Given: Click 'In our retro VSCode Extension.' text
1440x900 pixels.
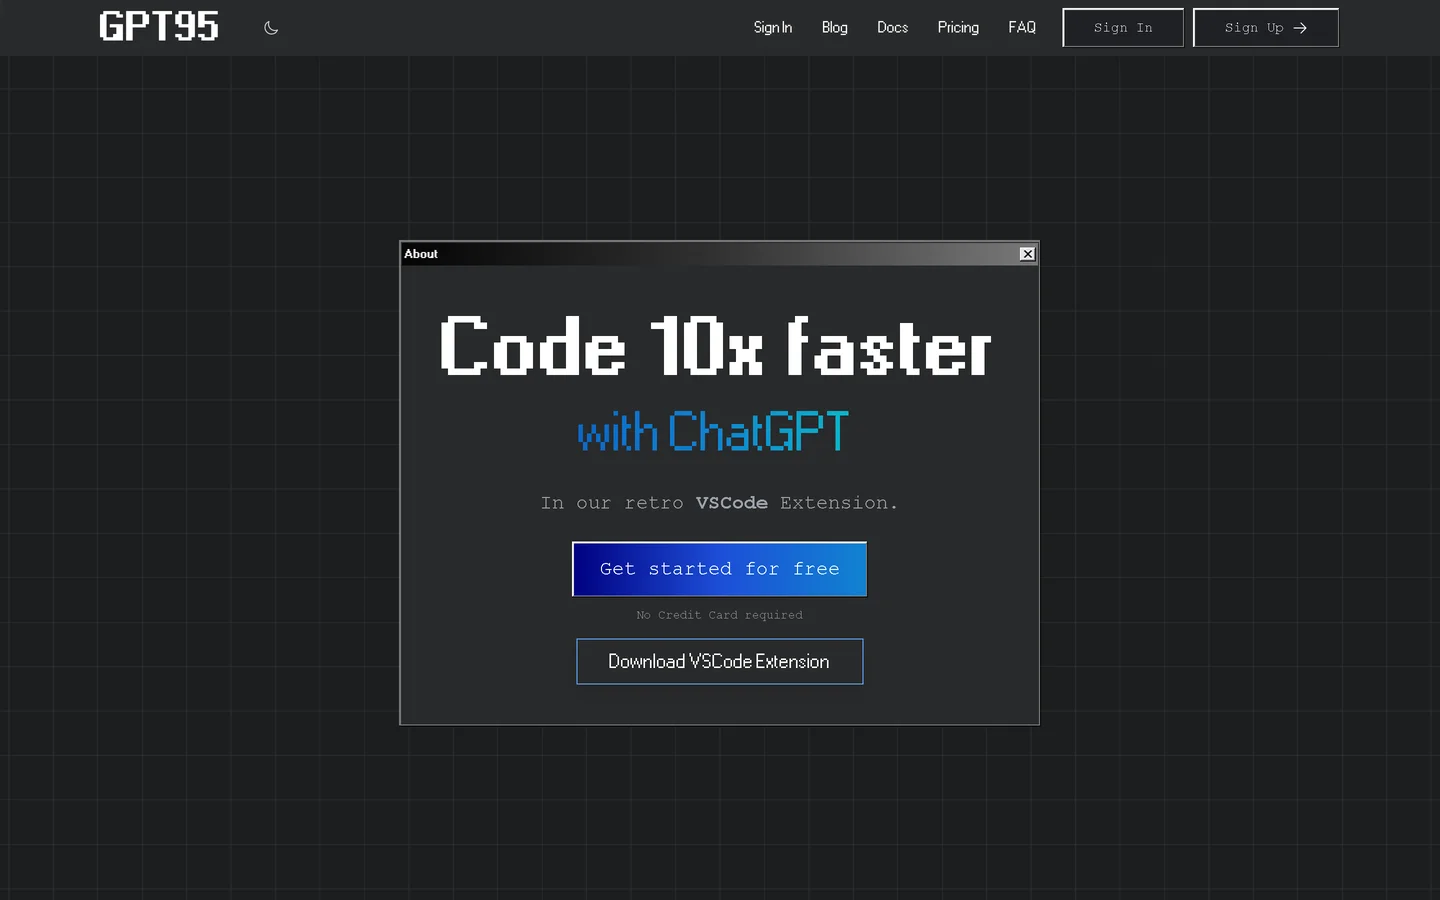Looking at the screenshot, I should tap(719, 503).
